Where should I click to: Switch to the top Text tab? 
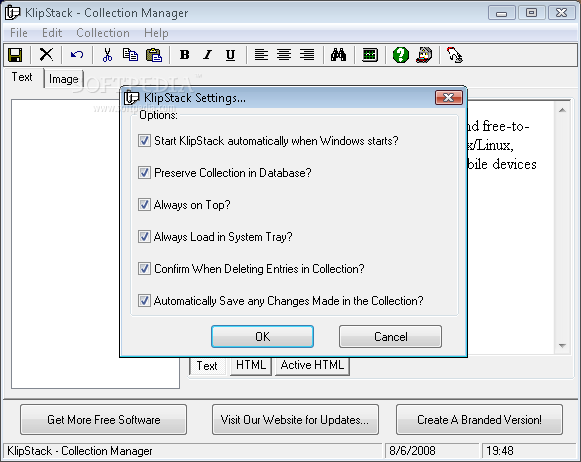tap(22, 77)
